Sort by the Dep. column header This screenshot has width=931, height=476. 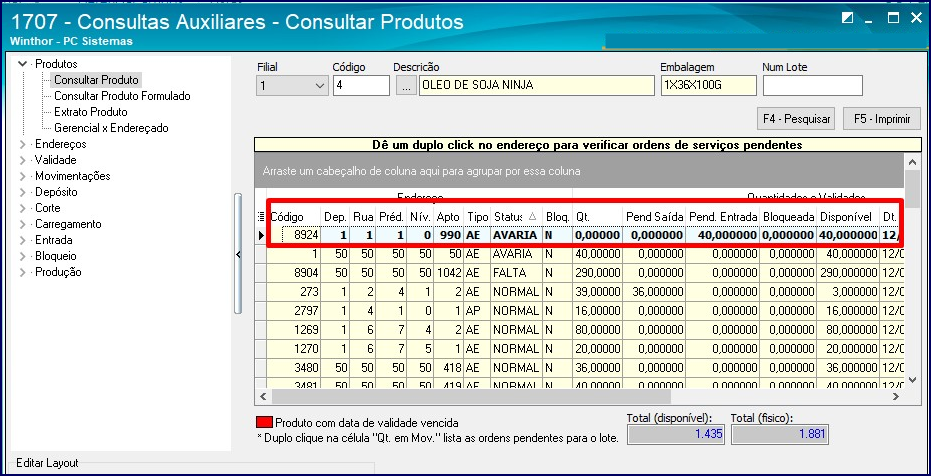point(335,217)
